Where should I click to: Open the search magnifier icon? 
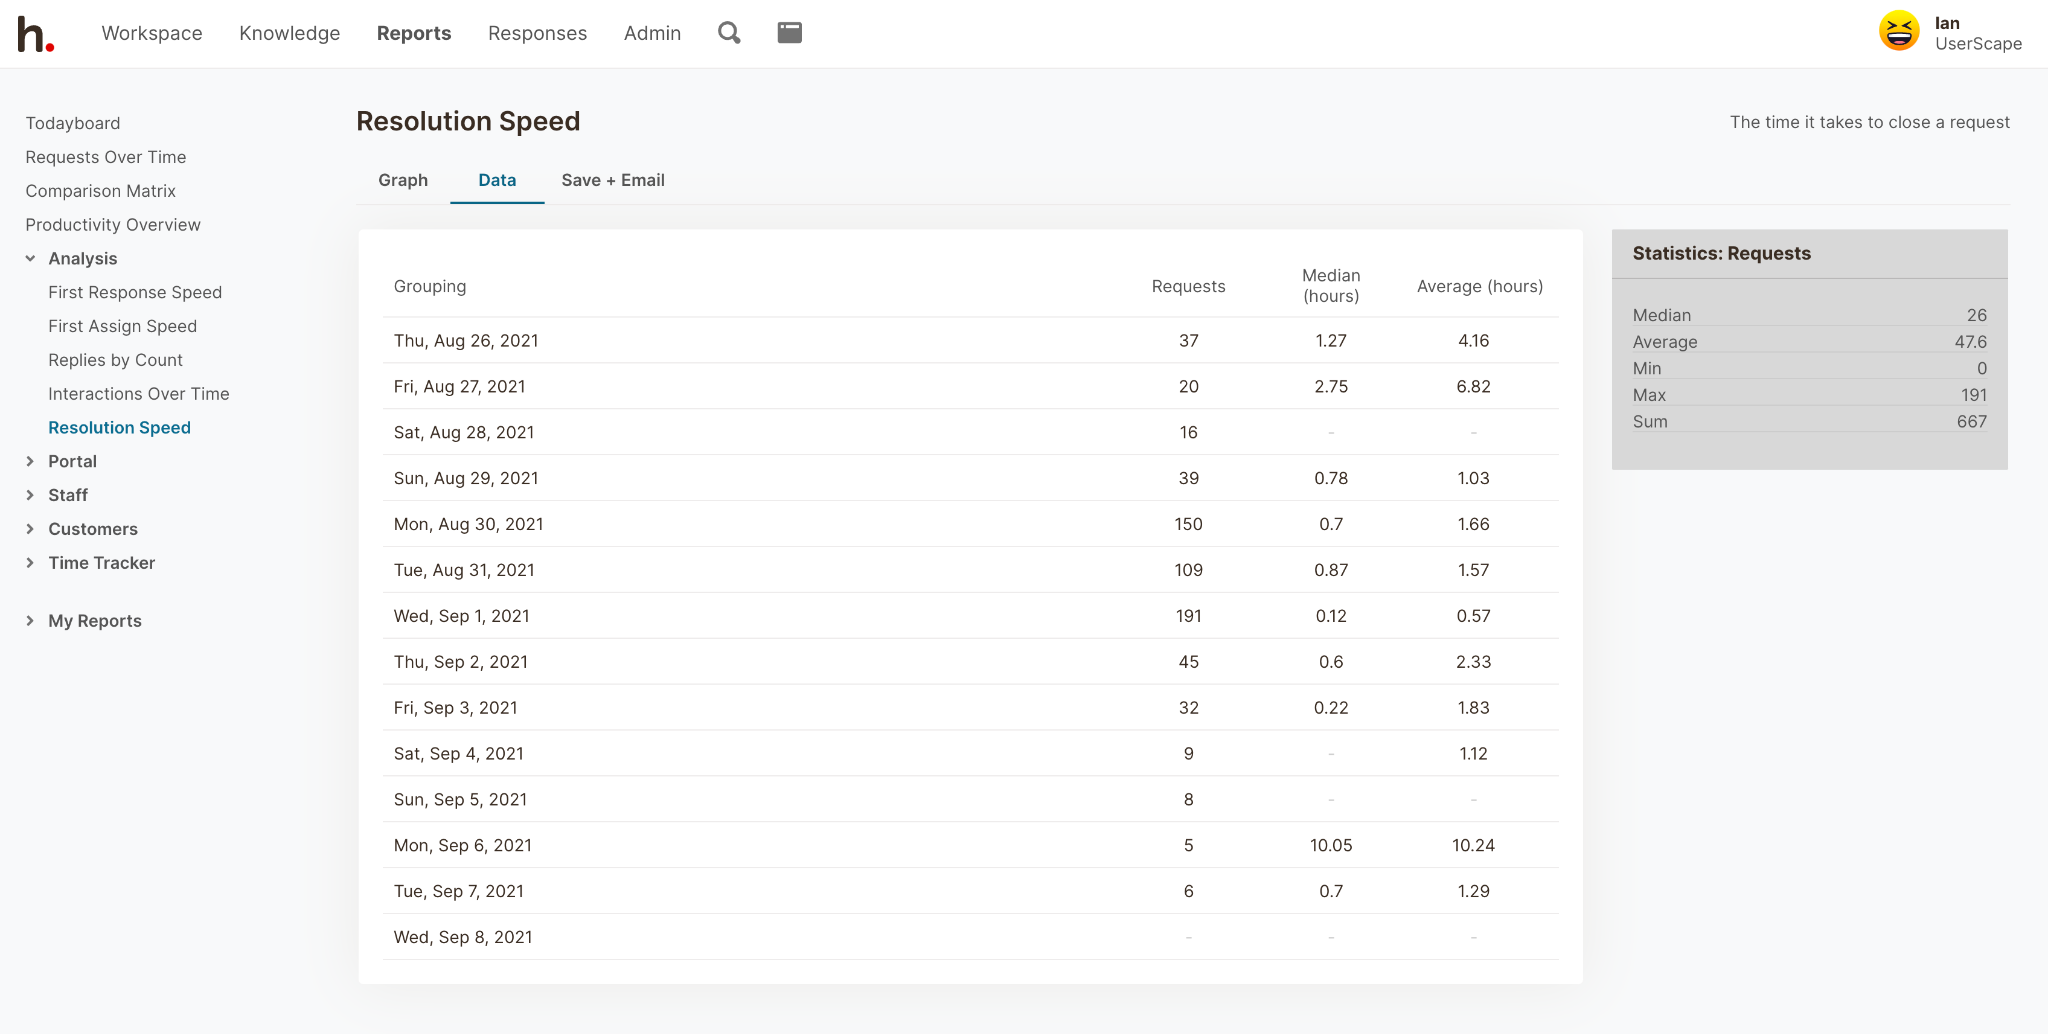pos(729,33)
